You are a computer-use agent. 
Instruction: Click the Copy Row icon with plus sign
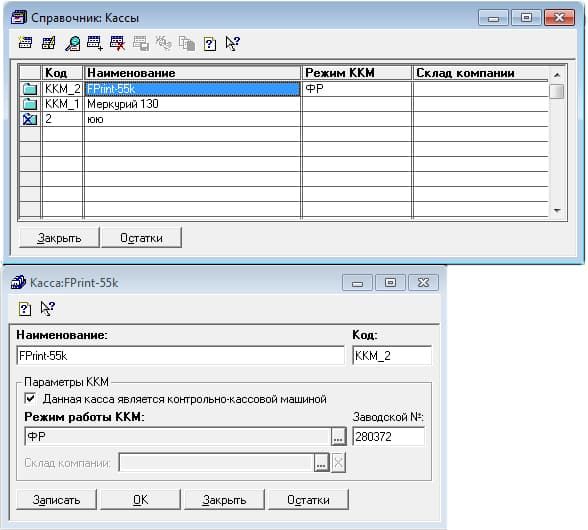94,43
